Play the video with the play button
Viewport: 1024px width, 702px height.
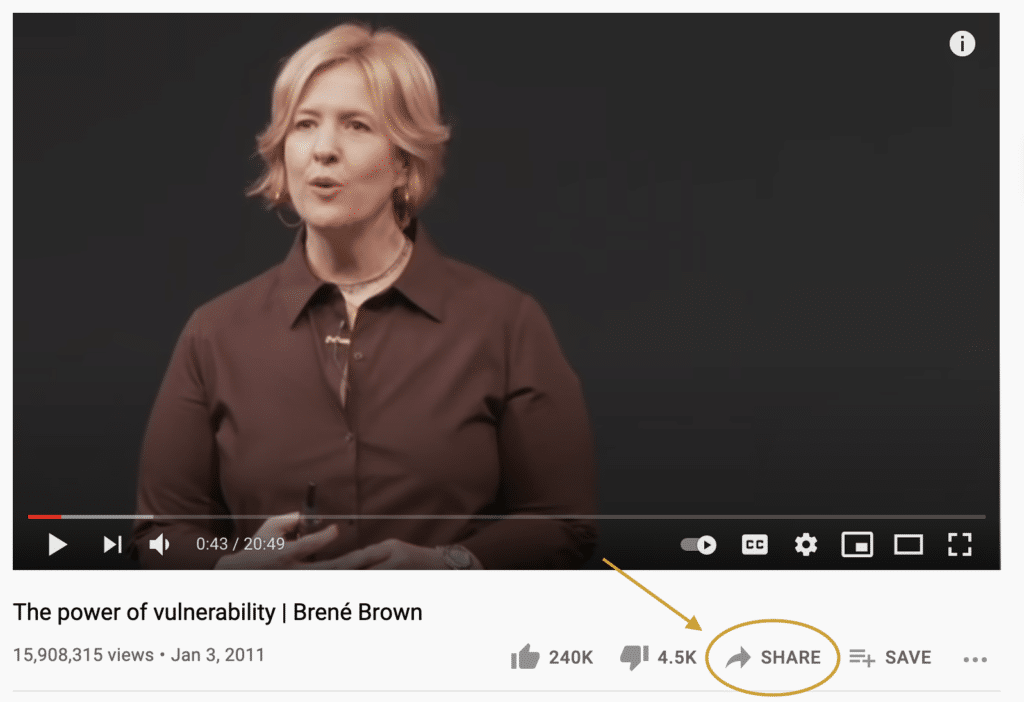pyautogui.click(x=57, y=544)
